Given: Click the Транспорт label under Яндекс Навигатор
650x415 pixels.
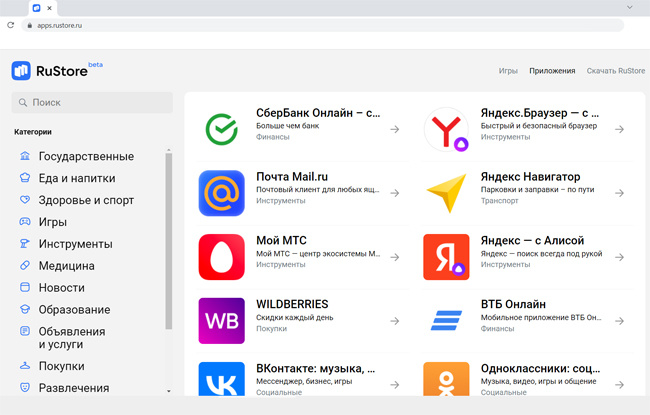Looking at the screenshot, I should click(x=499, y=201).
